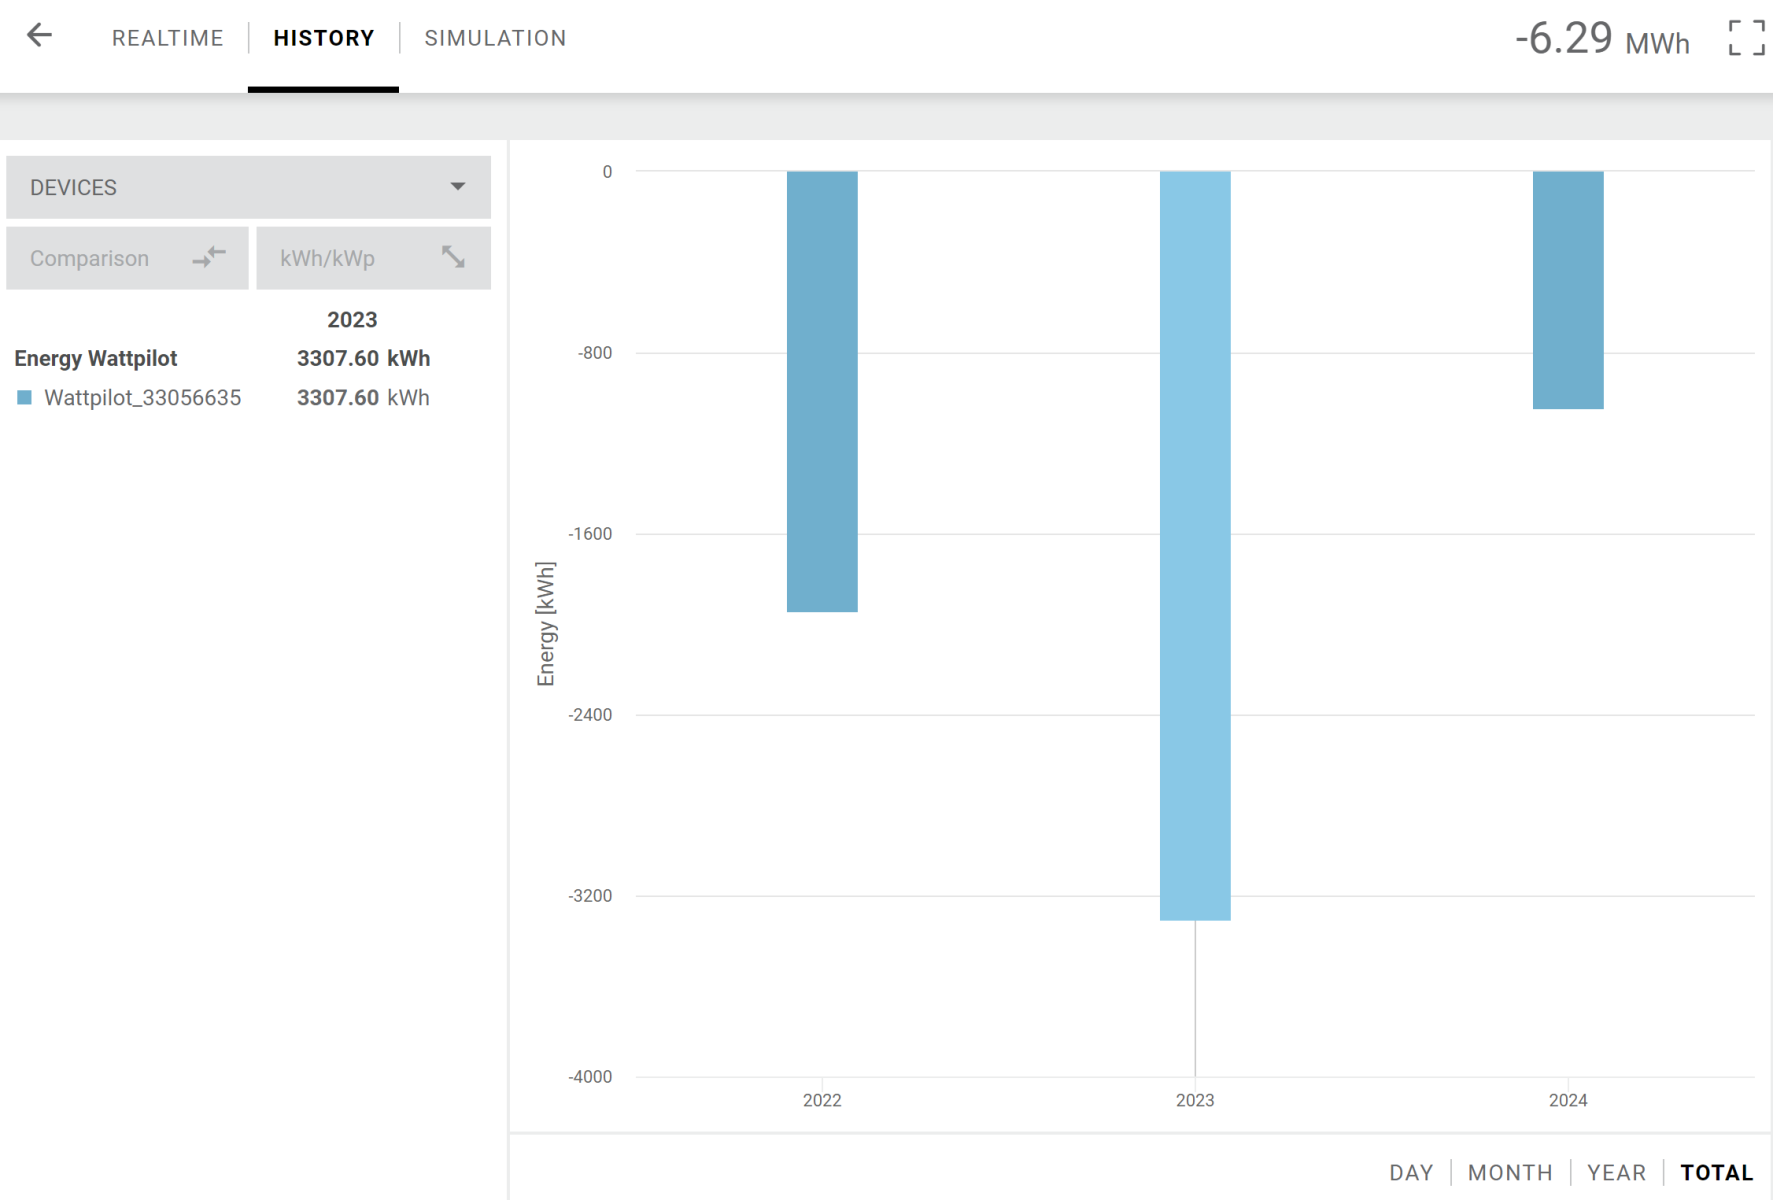Click the kWh/kWp diagonal arrow icon
Screen dimensions: 1773x1200
click(453, 258)
